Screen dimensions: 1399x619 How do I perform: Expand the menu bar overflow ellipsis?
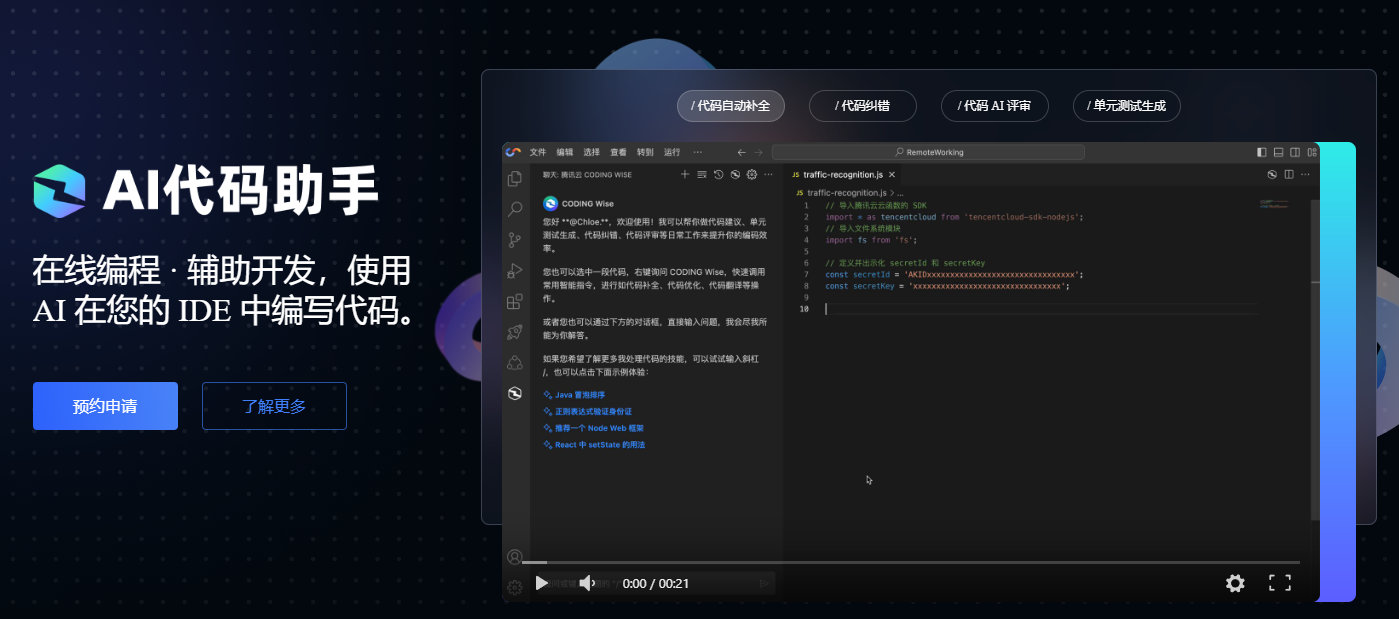click(697, 152)
